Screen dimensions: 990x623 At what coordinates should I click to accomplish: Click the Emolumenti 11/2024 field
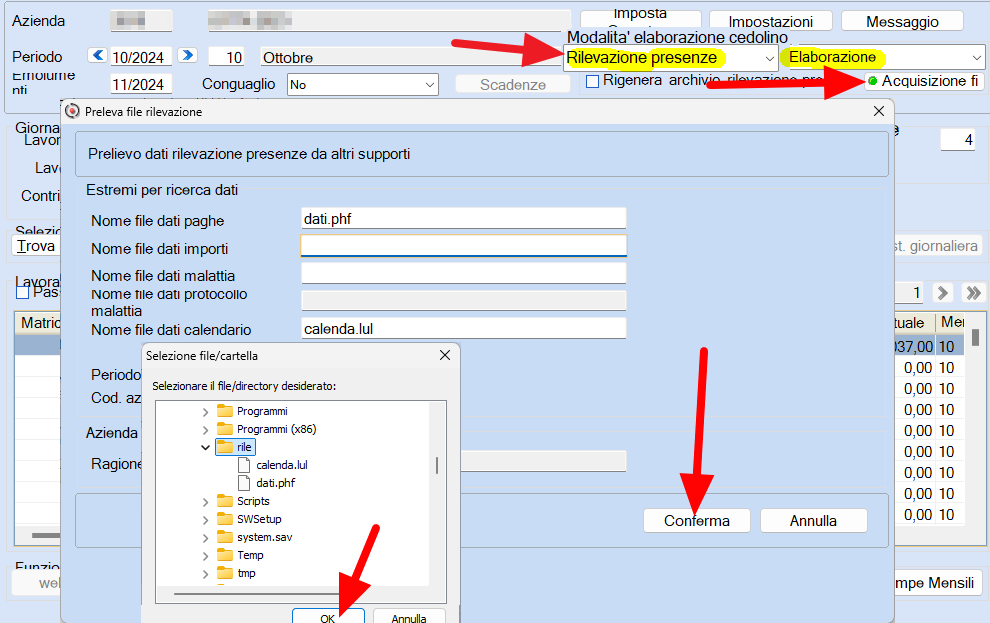tap(141, 84)
